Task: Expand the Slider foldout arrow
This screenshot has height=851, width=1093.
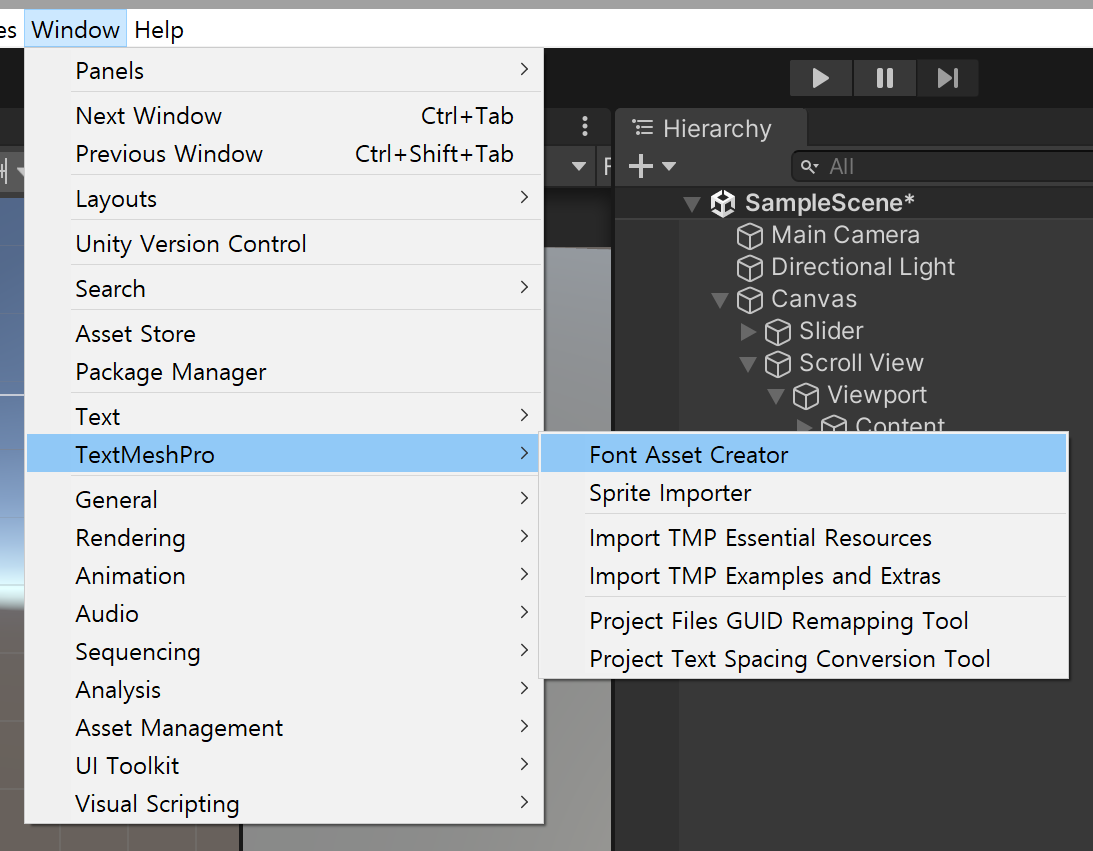Action: pos(748,331)
